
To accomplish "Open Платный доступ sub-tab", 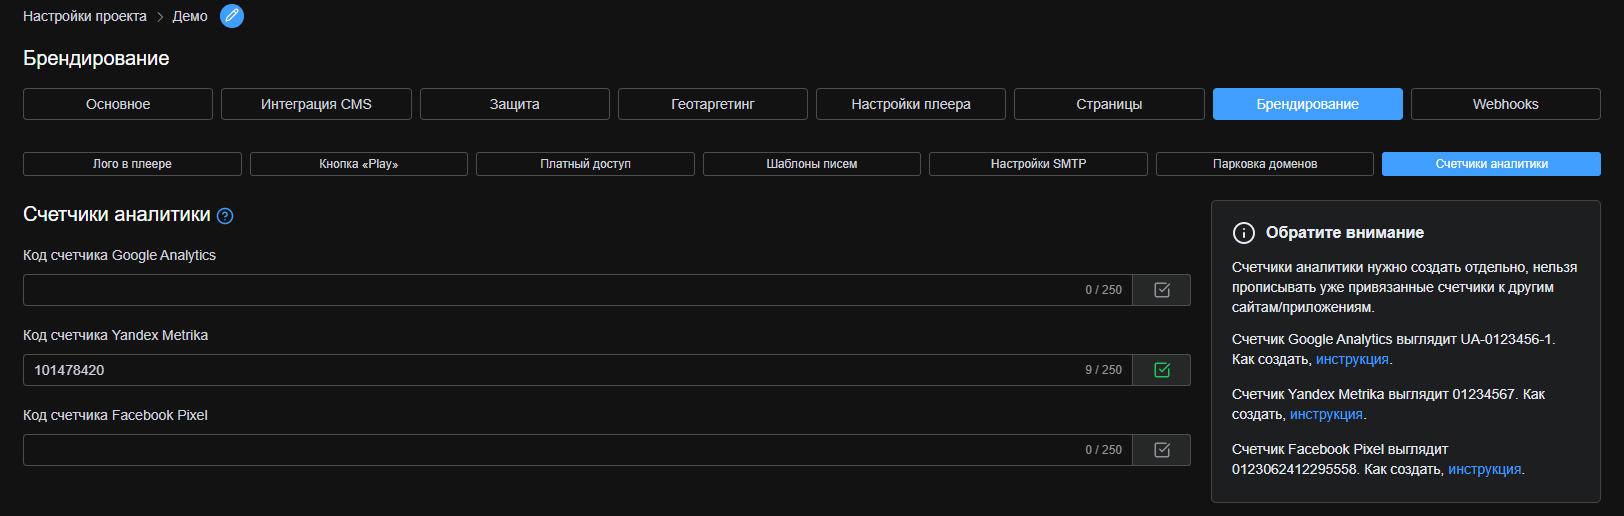I will pyautogui.click(x=585, y=164).
